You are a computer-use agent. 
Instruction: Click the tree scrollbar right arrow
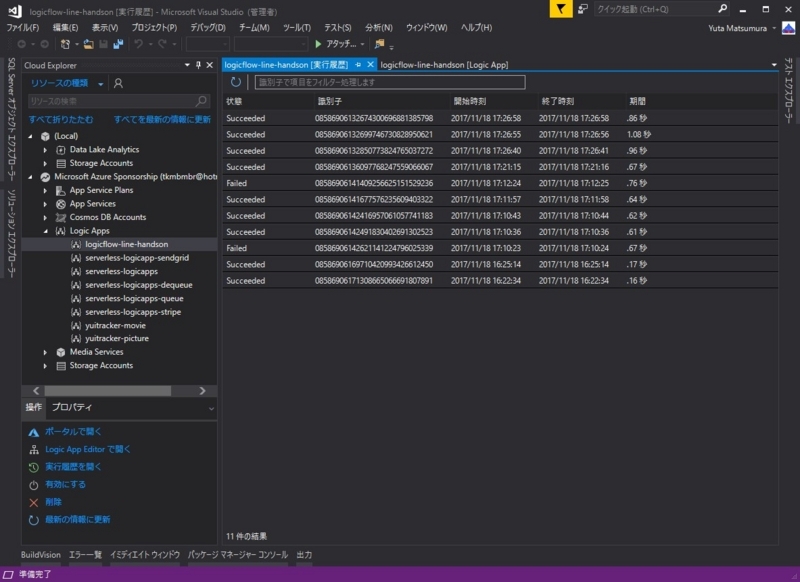click(x=203, y=391)
